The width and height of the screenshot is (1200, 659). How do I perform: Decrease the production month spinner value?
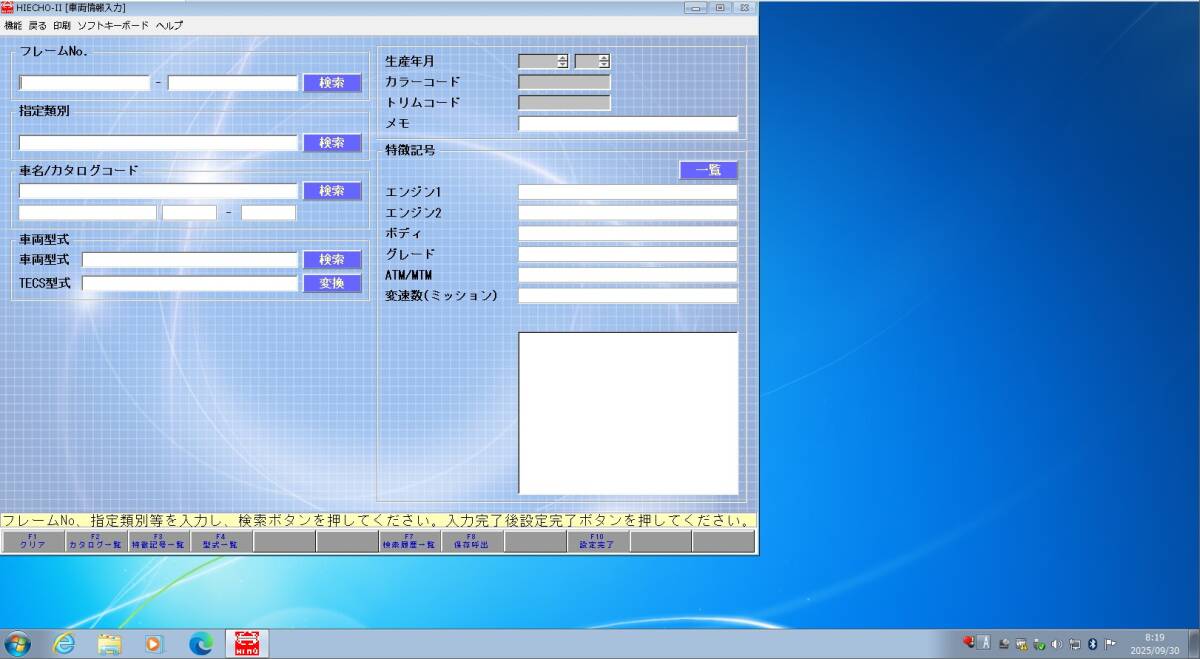point(604,65)
